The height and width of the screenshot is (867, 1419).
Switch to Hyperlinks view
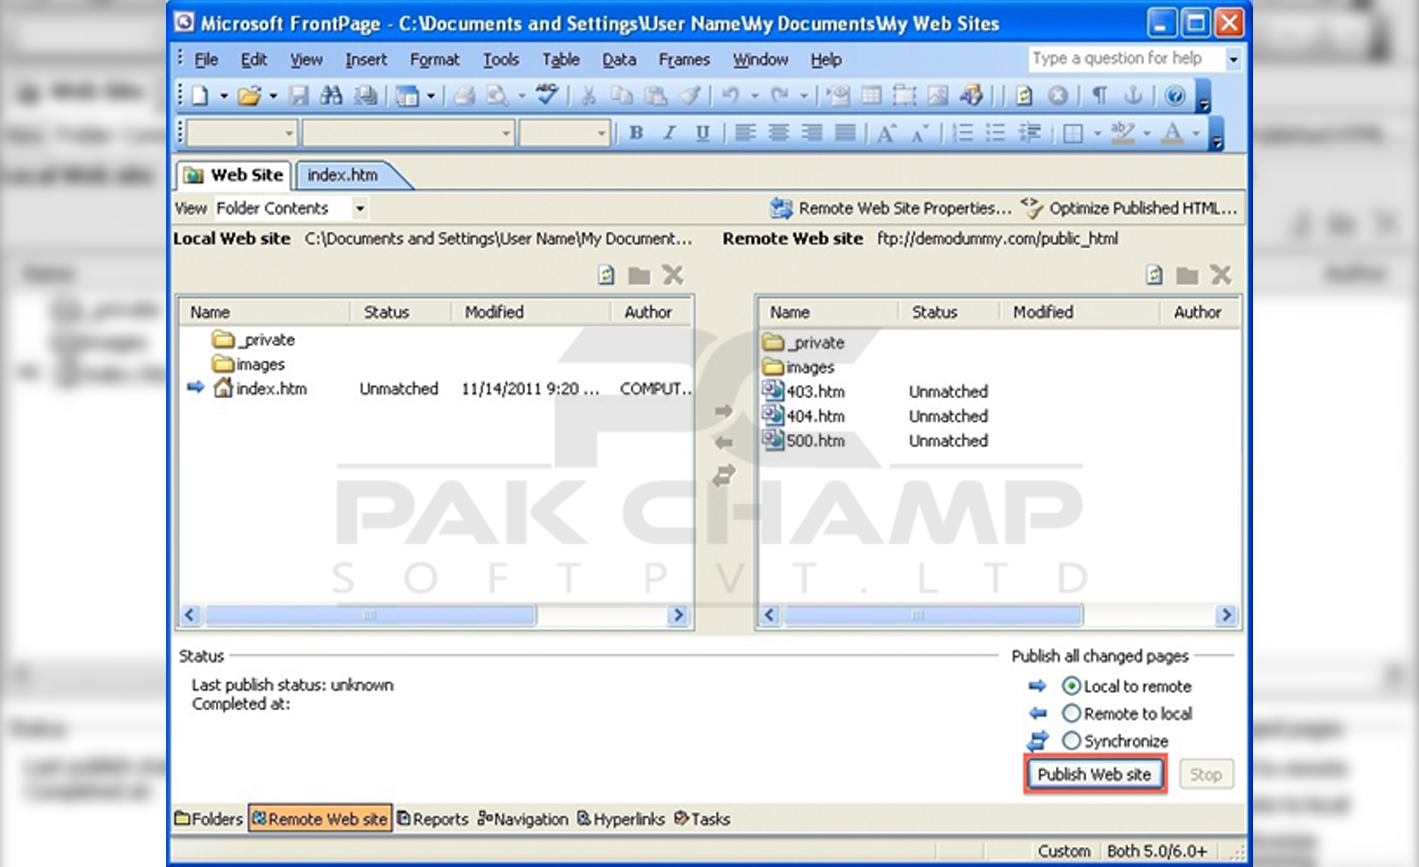(x=620, y=819)
